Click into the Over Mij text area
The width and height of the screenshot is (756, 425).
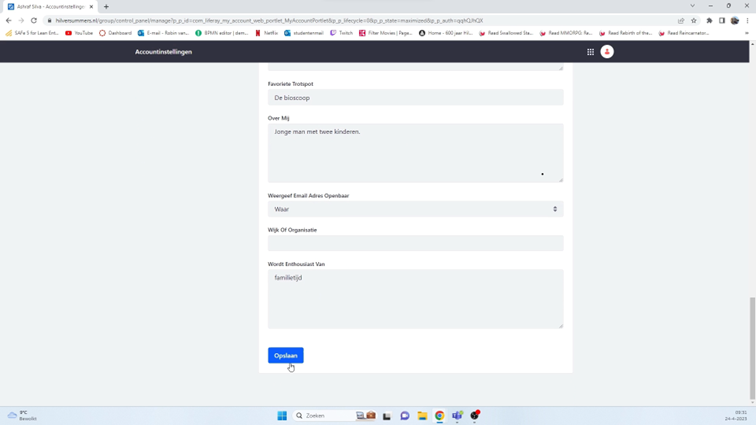pyautogui.click(x=415, y=152)
